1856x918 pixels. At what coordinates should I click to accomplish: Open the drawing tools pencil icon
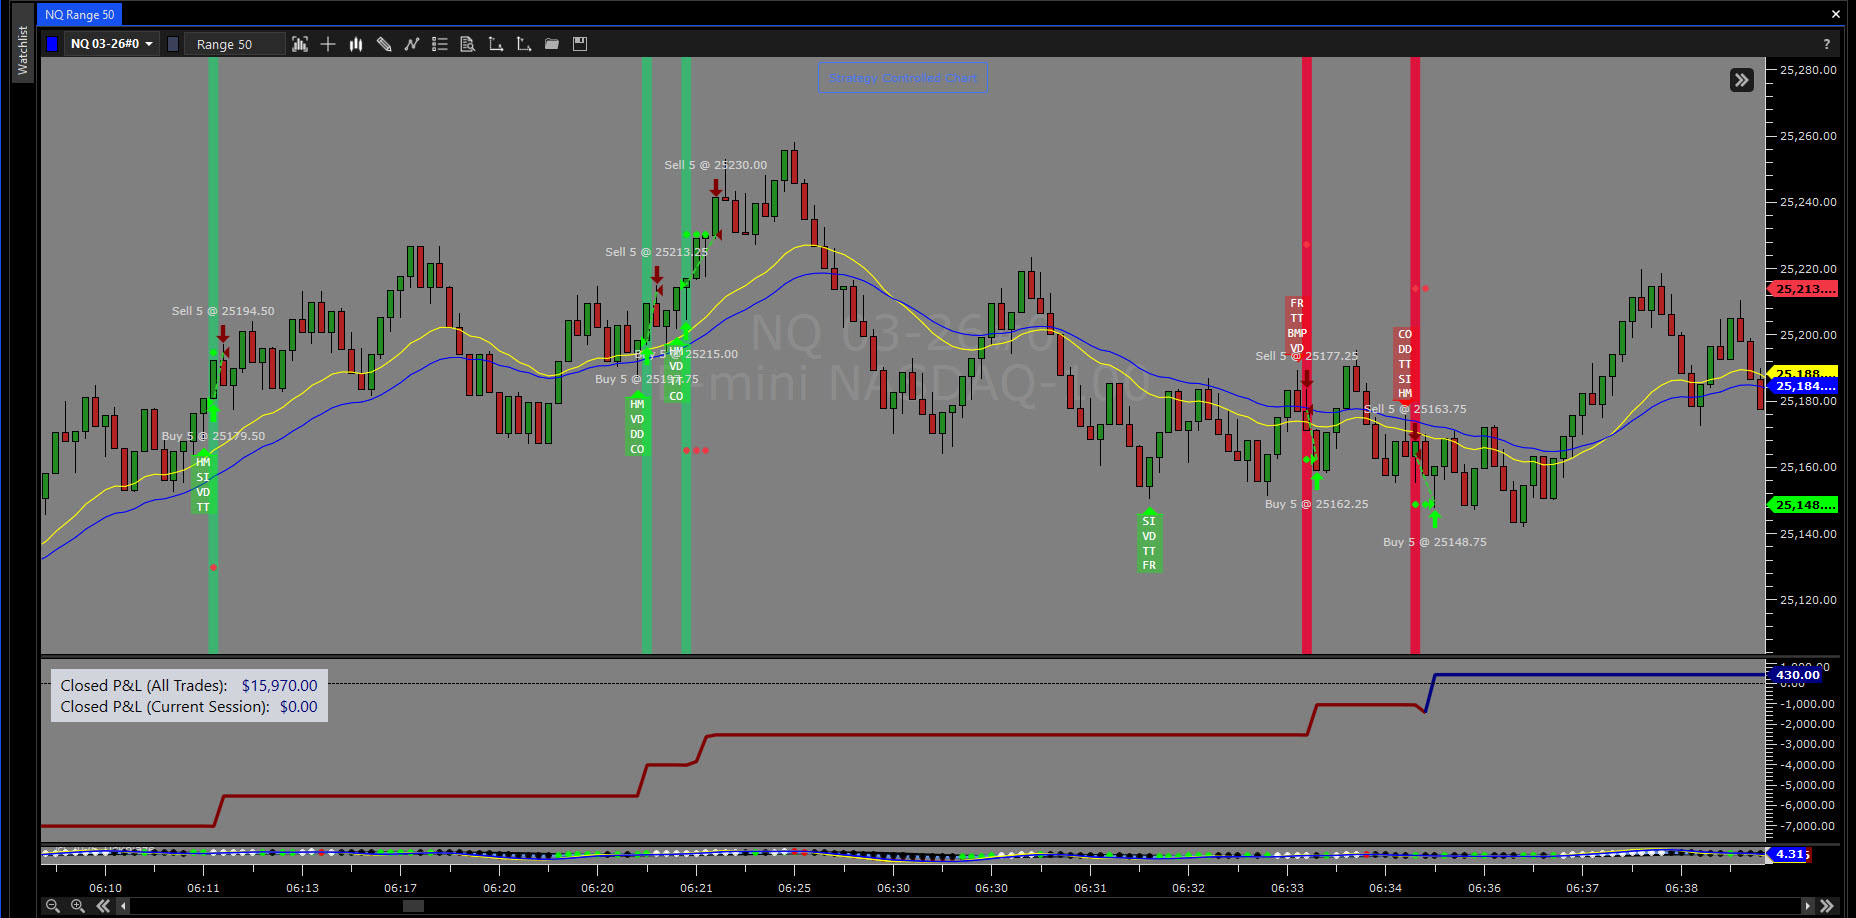[x=384, y=44]
